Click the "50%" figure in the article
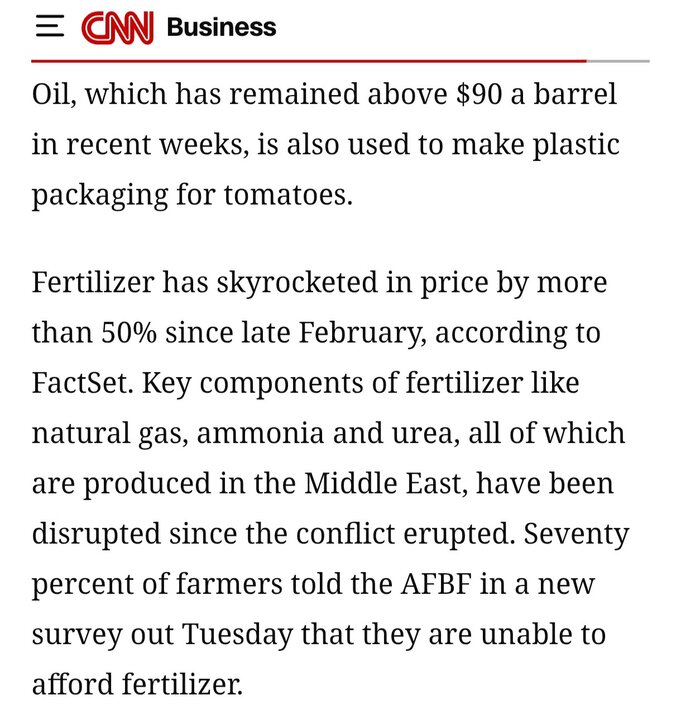Screen dimensions: 681x720 click(x=128, y=332)
